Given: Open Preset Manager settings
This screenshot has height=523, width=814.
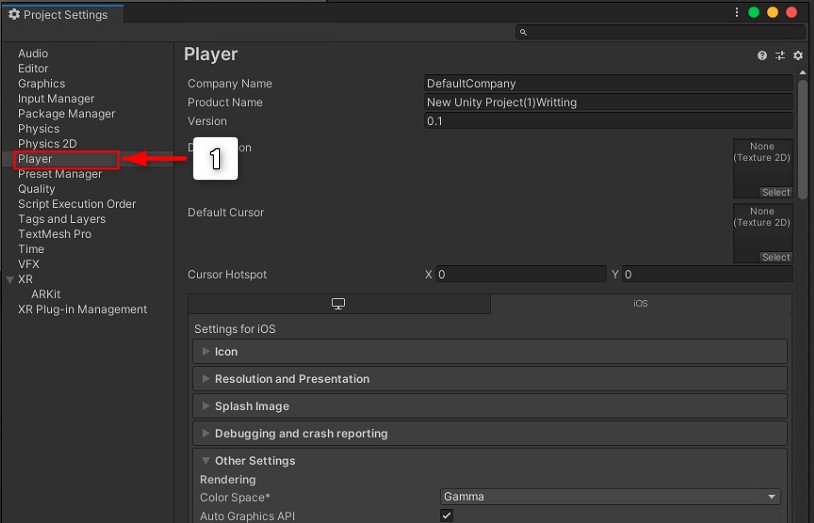Looking at the screenshot, I should click(x=60, y=174).
